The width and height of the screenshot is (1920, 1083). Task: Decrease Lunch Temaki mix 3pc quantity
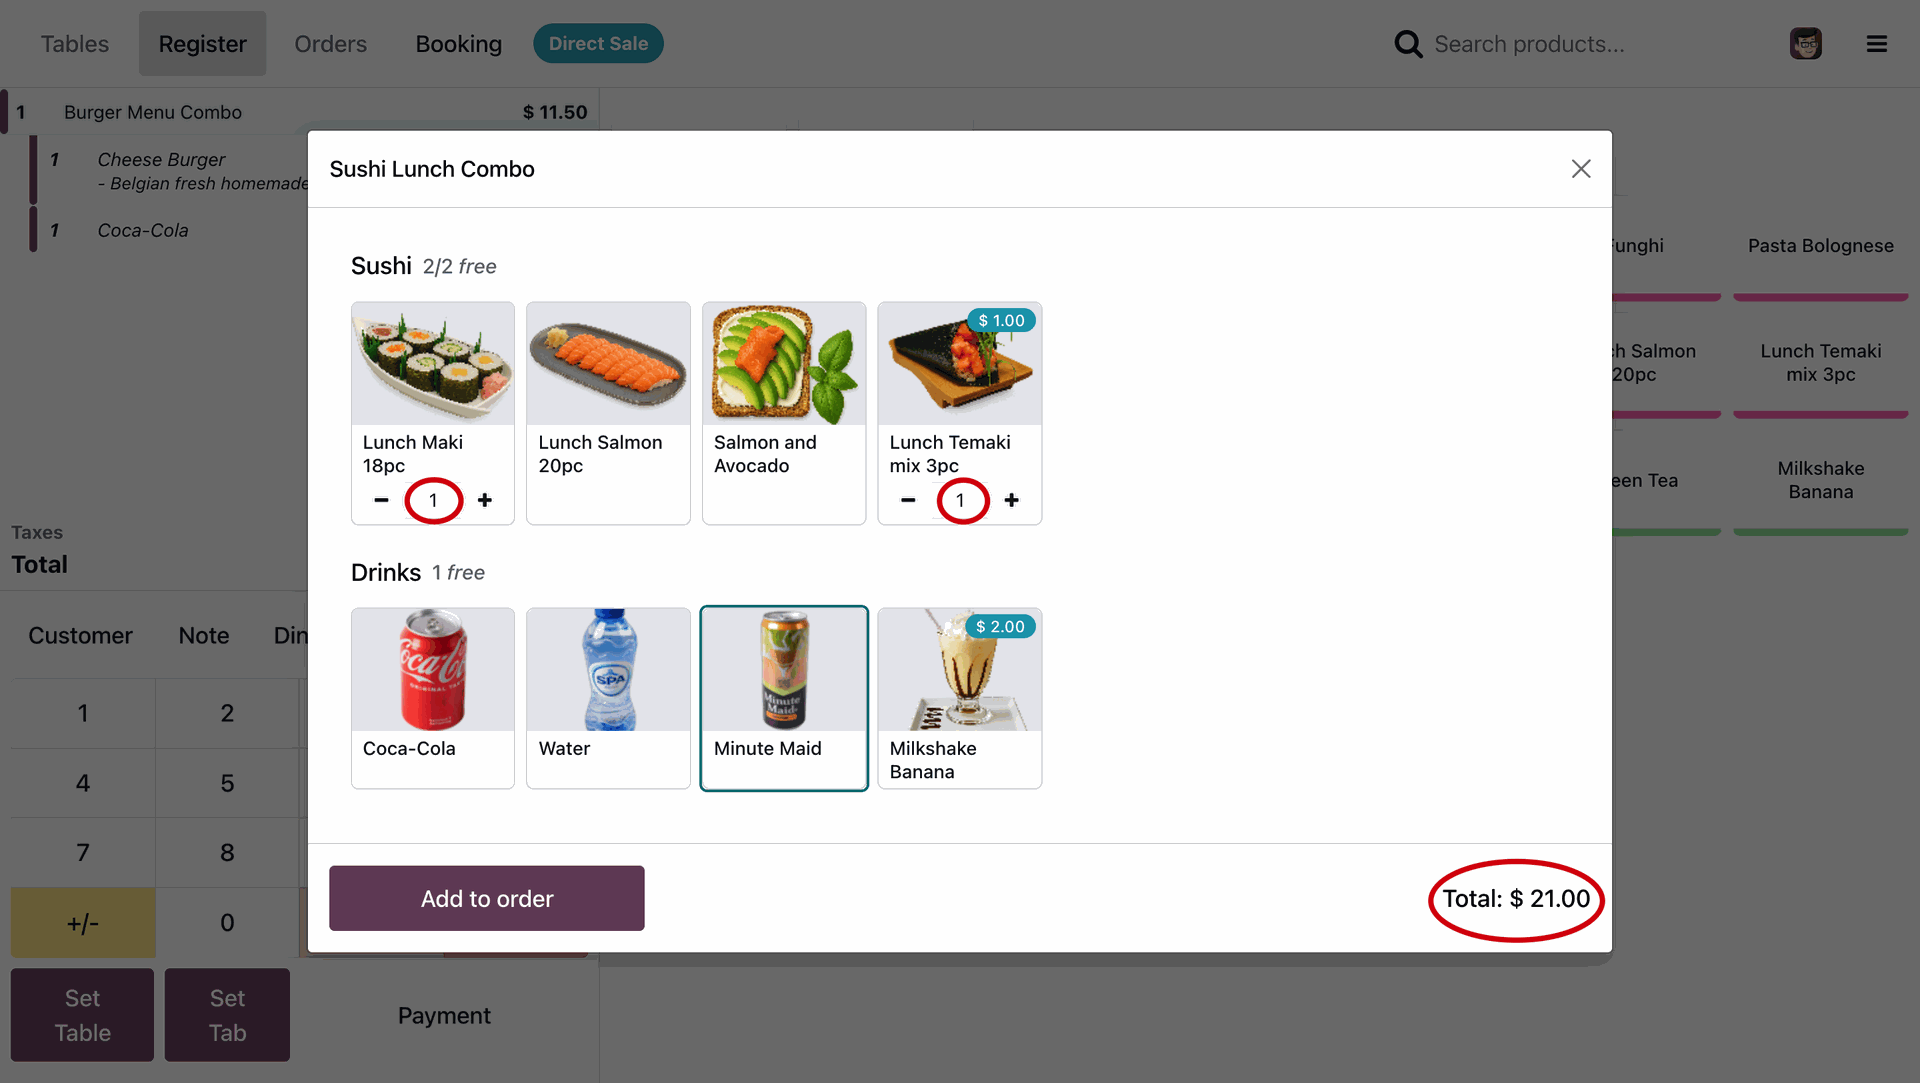tap(908, 500)
